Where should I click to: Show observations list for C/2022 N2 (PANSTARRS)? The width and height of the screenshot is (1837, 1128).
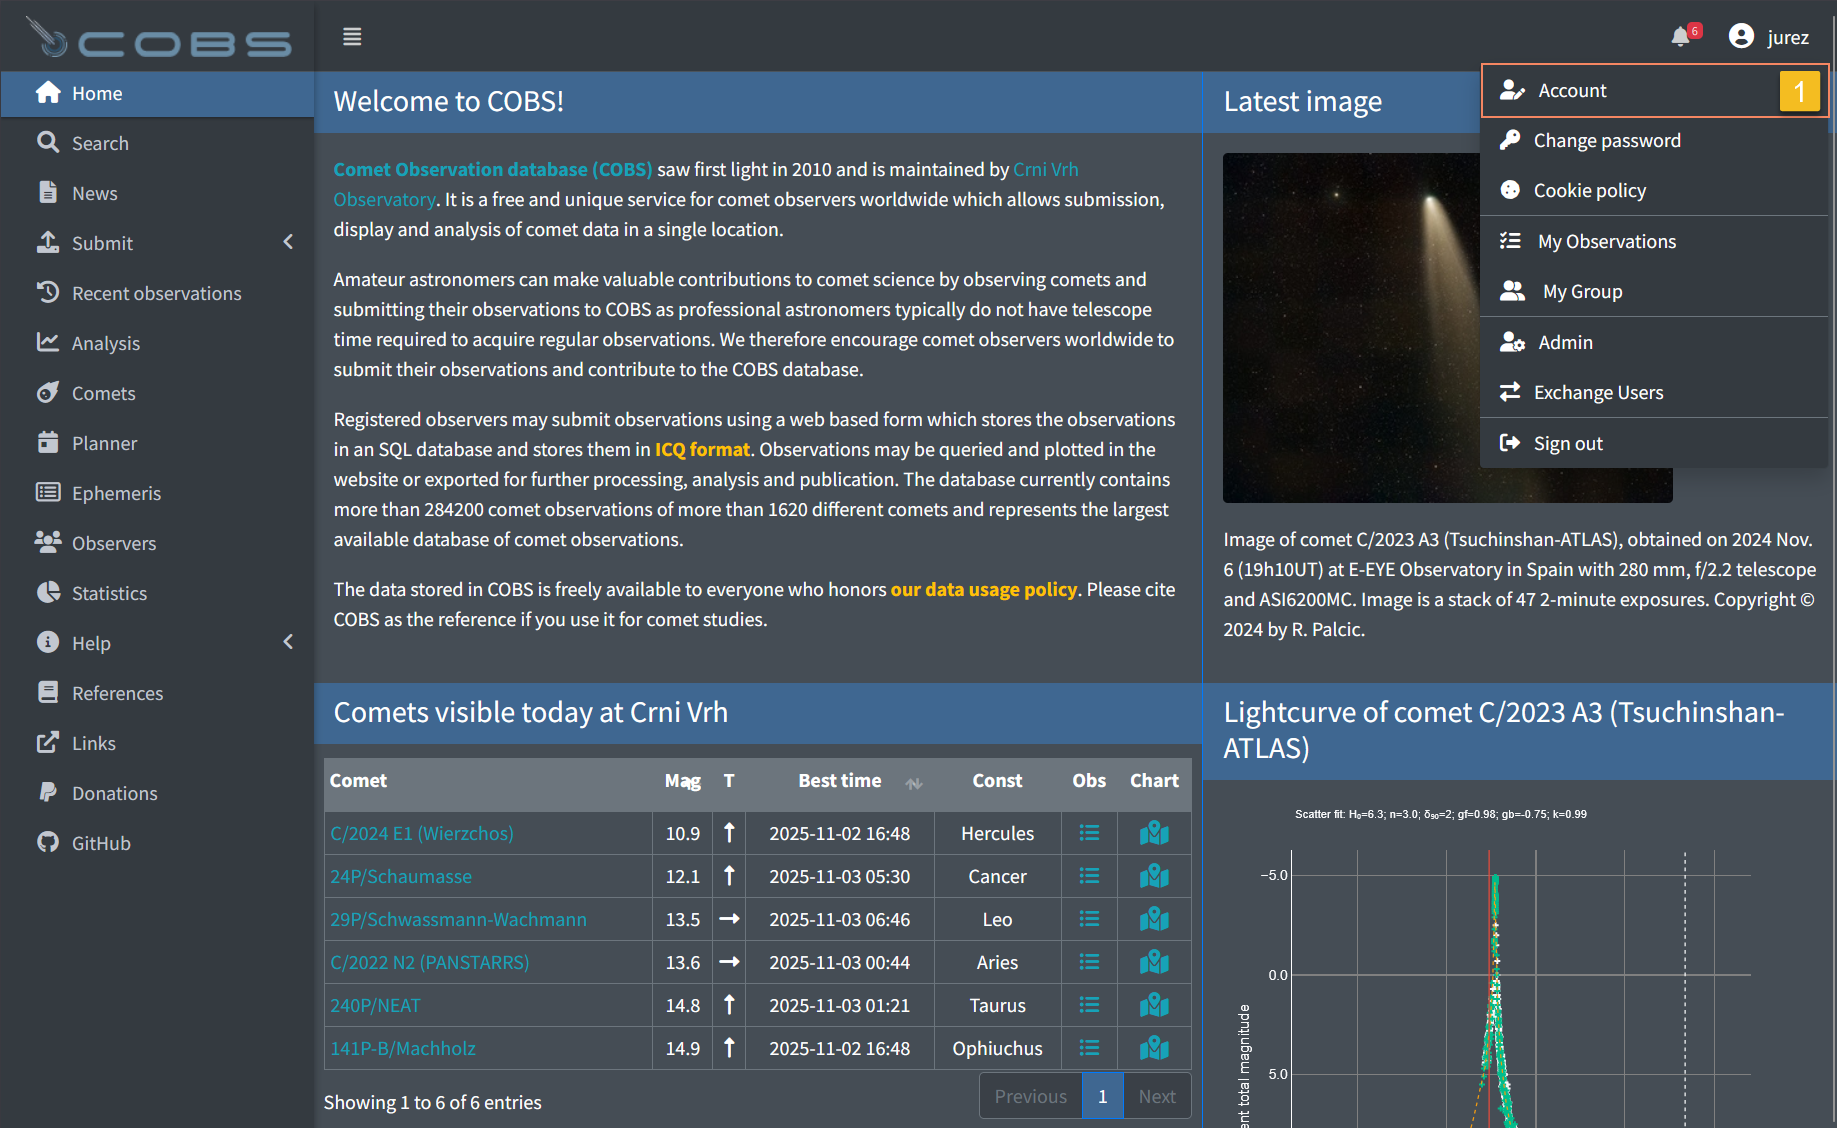(x=1089, y=962)
